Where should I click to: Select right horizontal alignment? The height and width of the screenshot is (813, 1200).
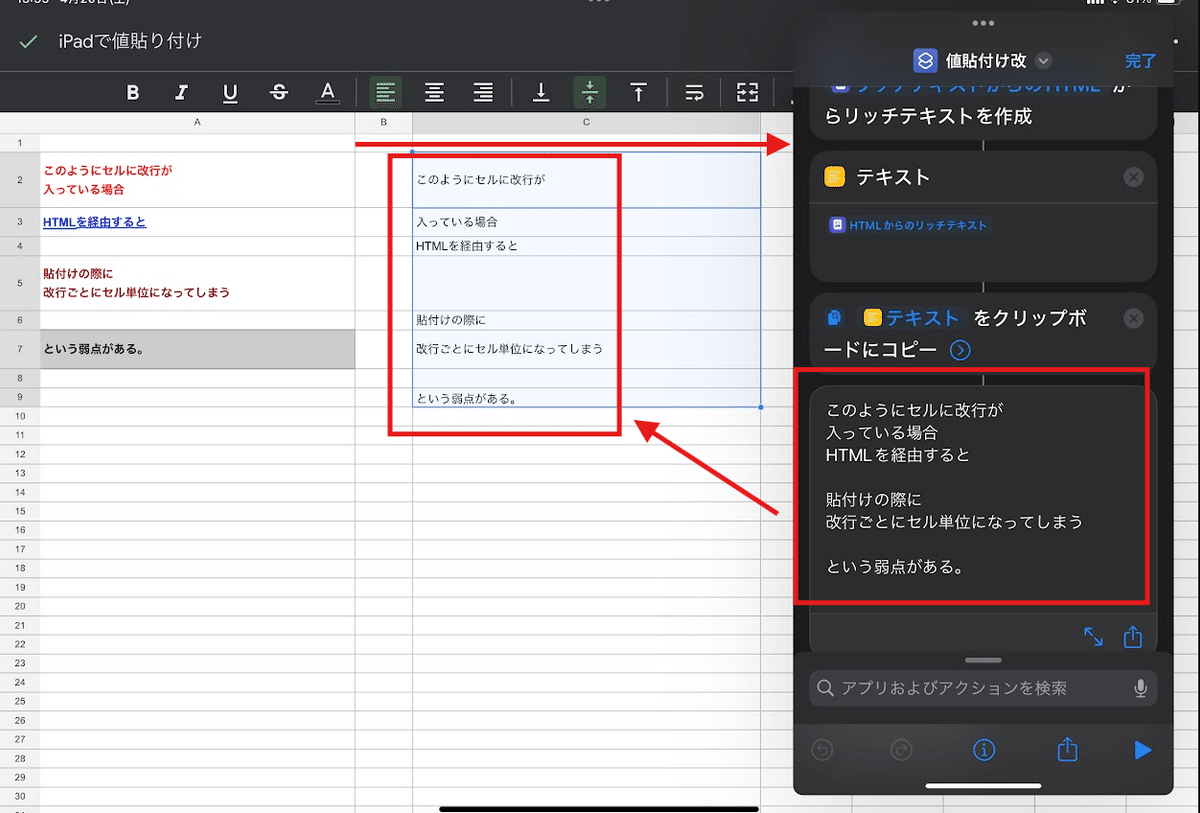click(x=483, y=93)
